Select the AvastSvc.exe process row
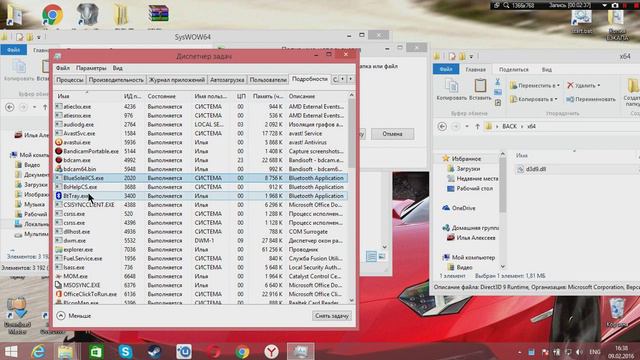Screen dimensions: 640x360 (201, 133)
